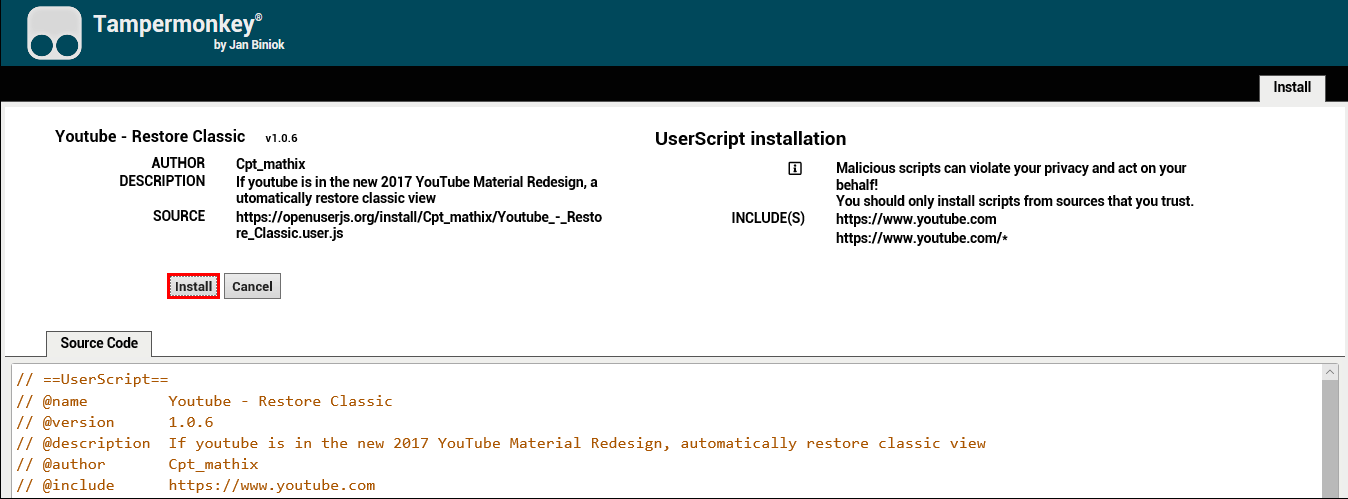The width and height of the screenshot is (1348, 499).
Task: Click the include entry https://www.youtube.com/*
Action: 921,239
